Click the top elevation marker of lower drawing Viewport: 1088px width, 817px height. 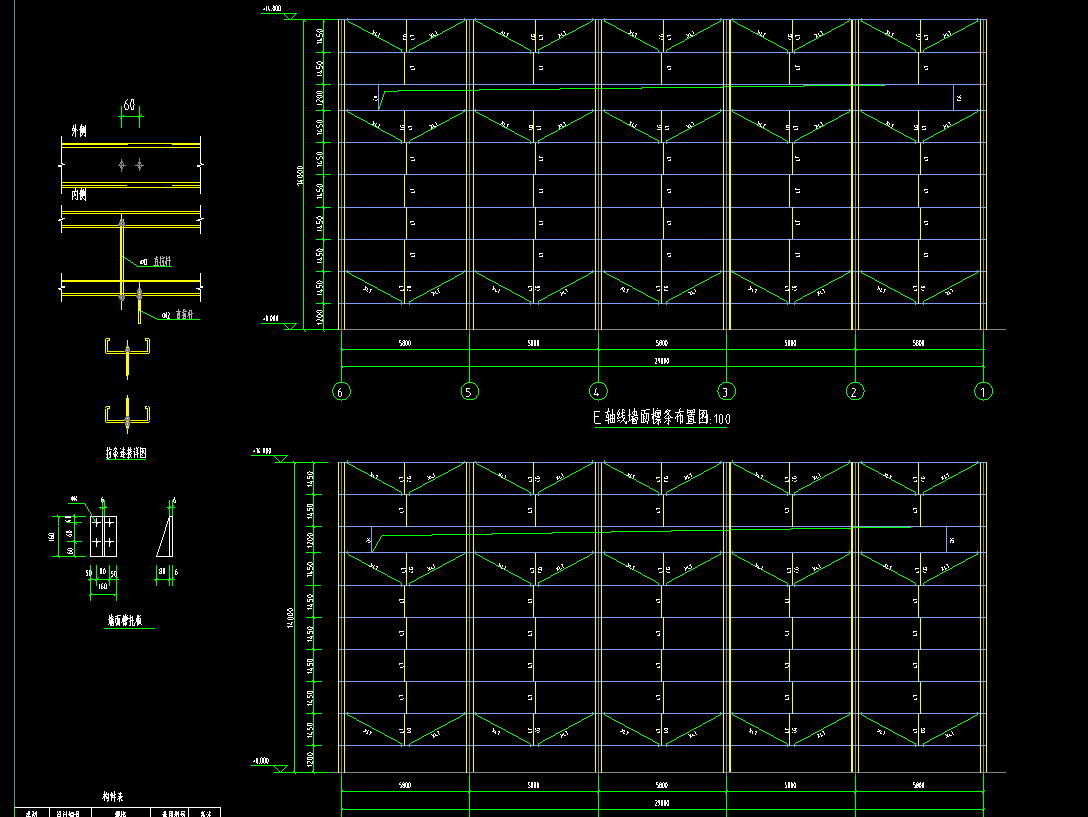coord(263,452)
